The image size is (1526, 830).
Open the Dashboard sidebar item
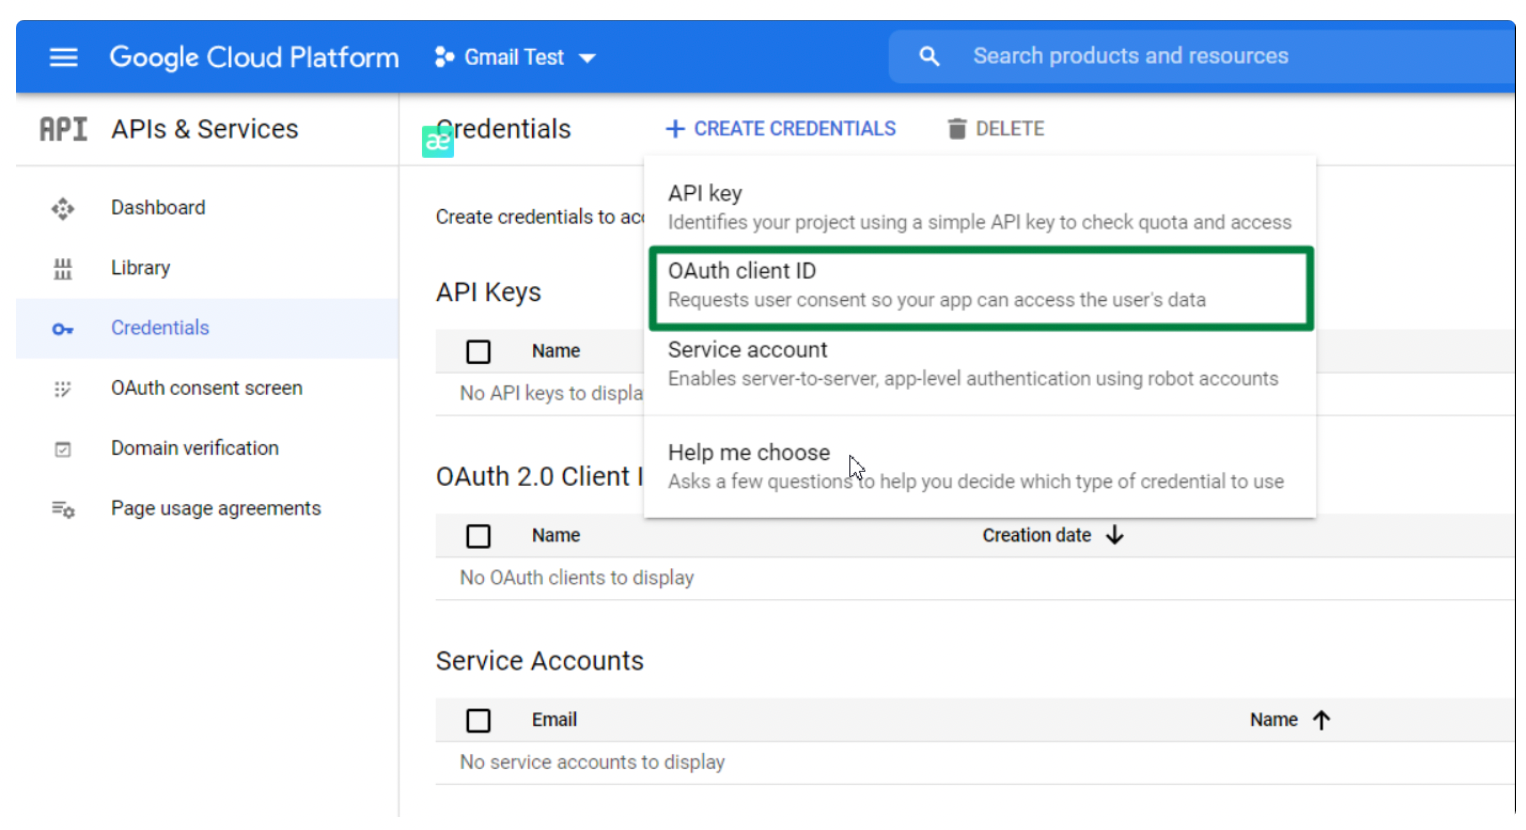[207, 208]
